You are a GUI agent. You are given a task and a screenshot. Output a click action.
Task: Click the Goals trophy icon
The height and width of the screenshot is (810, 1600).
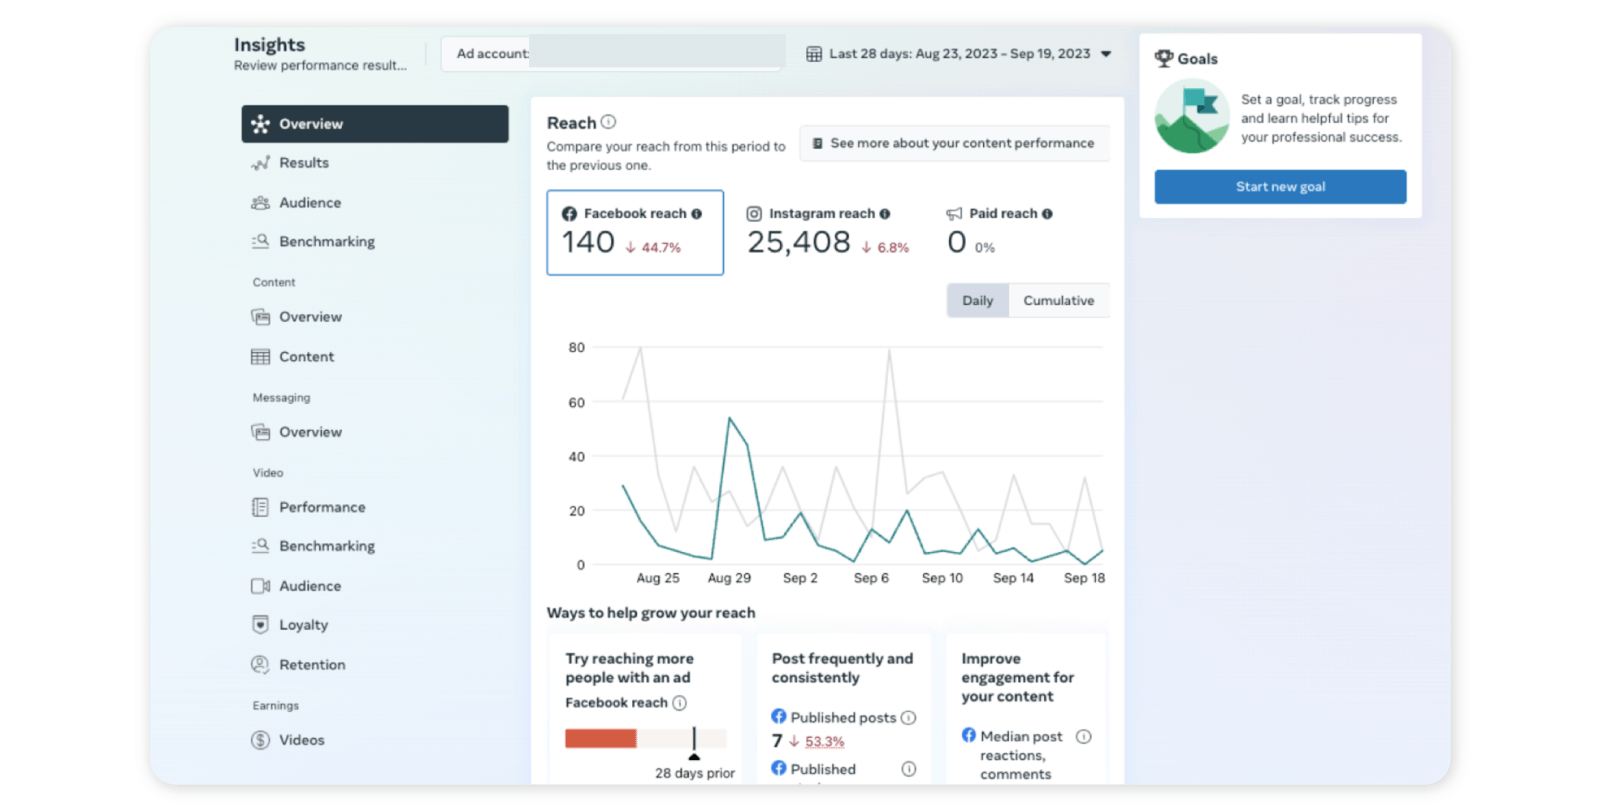point(1164,59)
